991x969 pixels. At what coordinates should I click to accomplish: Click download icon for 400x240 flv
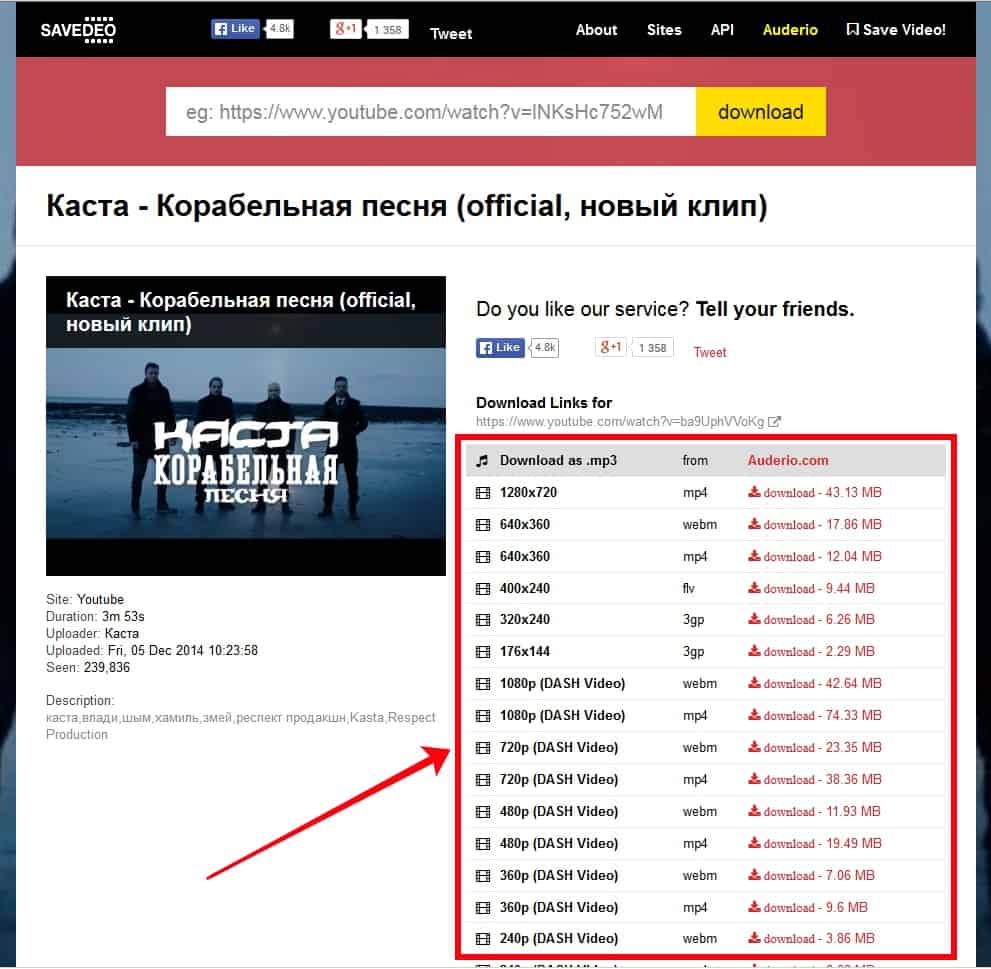755,588
